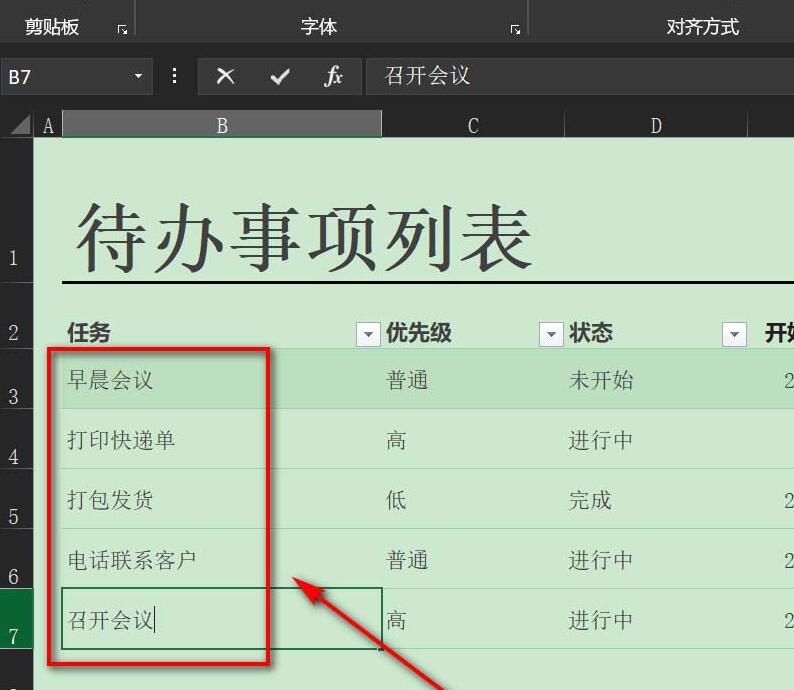Select priority 低 in 打包发货 row
The width and height of the screenshot is (794, 690).
[x=473, y=499]
